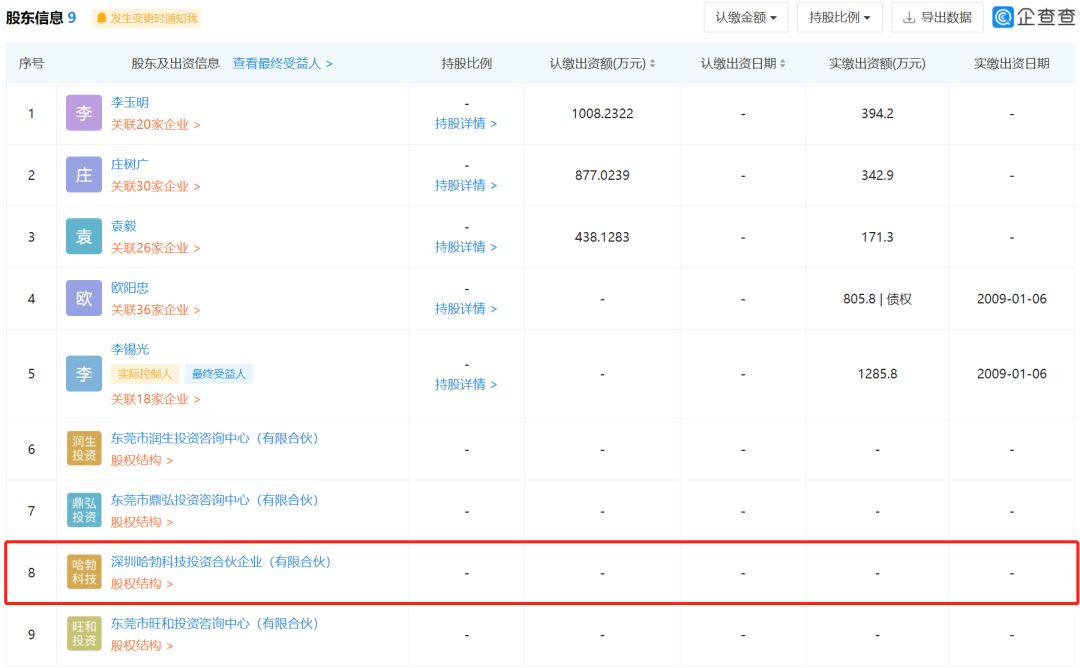Open 股权结构 under 鼎弘投资咨询中心
Image resolution: width=1080 pixels, height=668 pixels.
click(x=142, y=522)
